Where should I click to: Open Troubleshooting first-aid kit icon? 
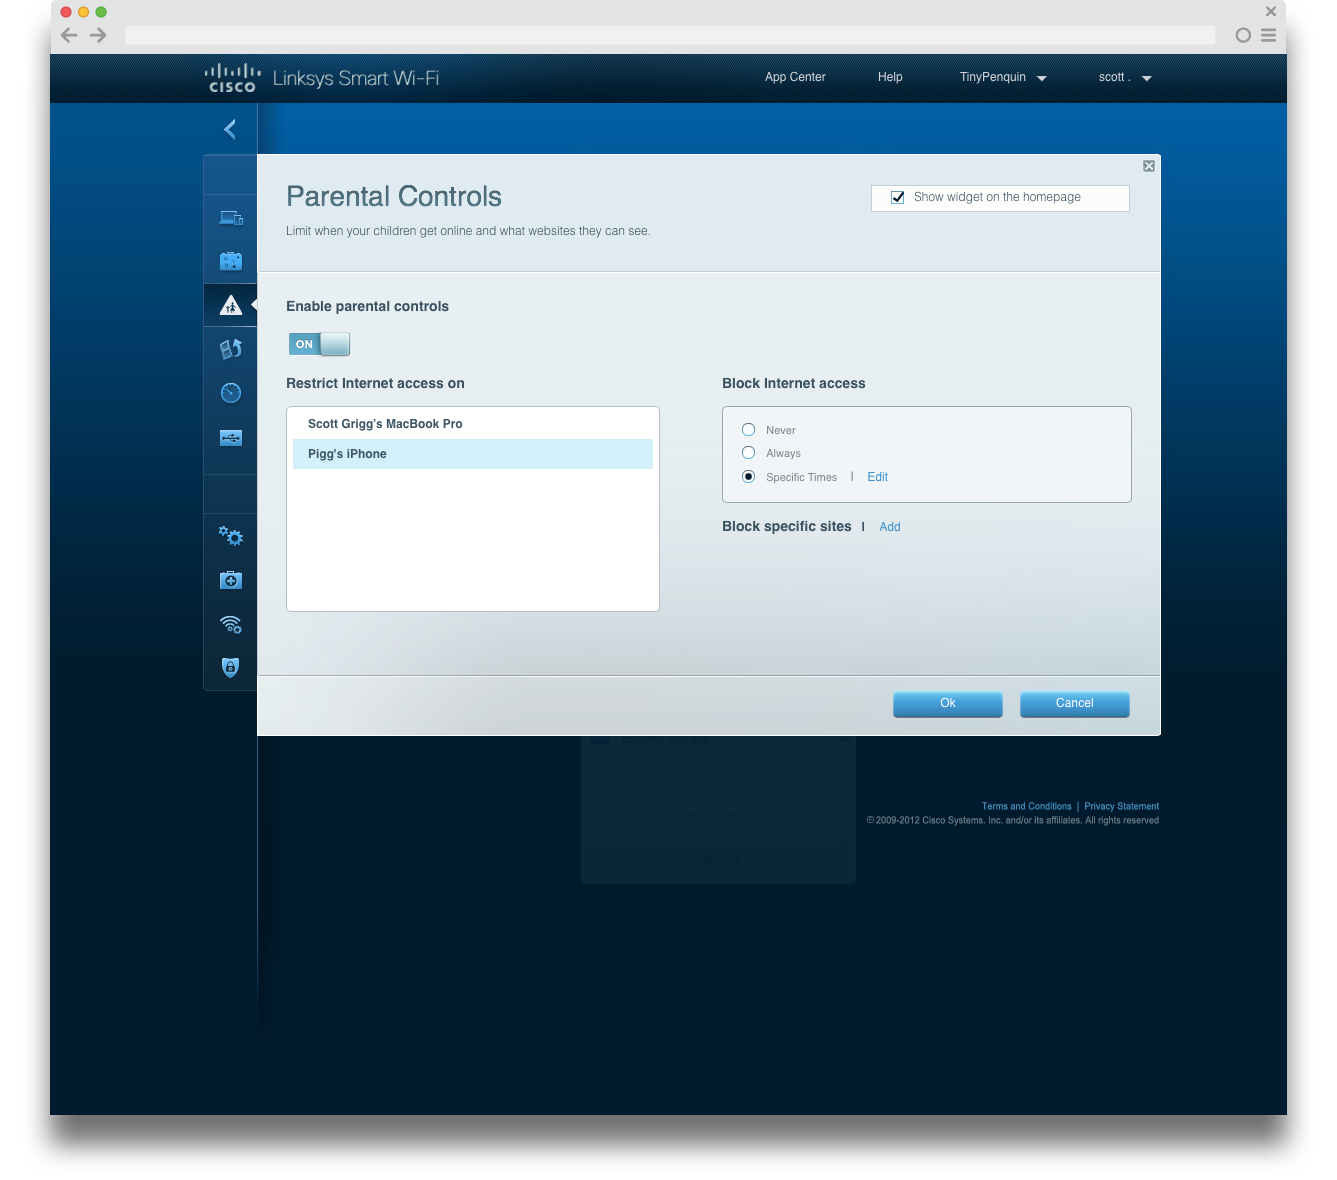(231, 580)
